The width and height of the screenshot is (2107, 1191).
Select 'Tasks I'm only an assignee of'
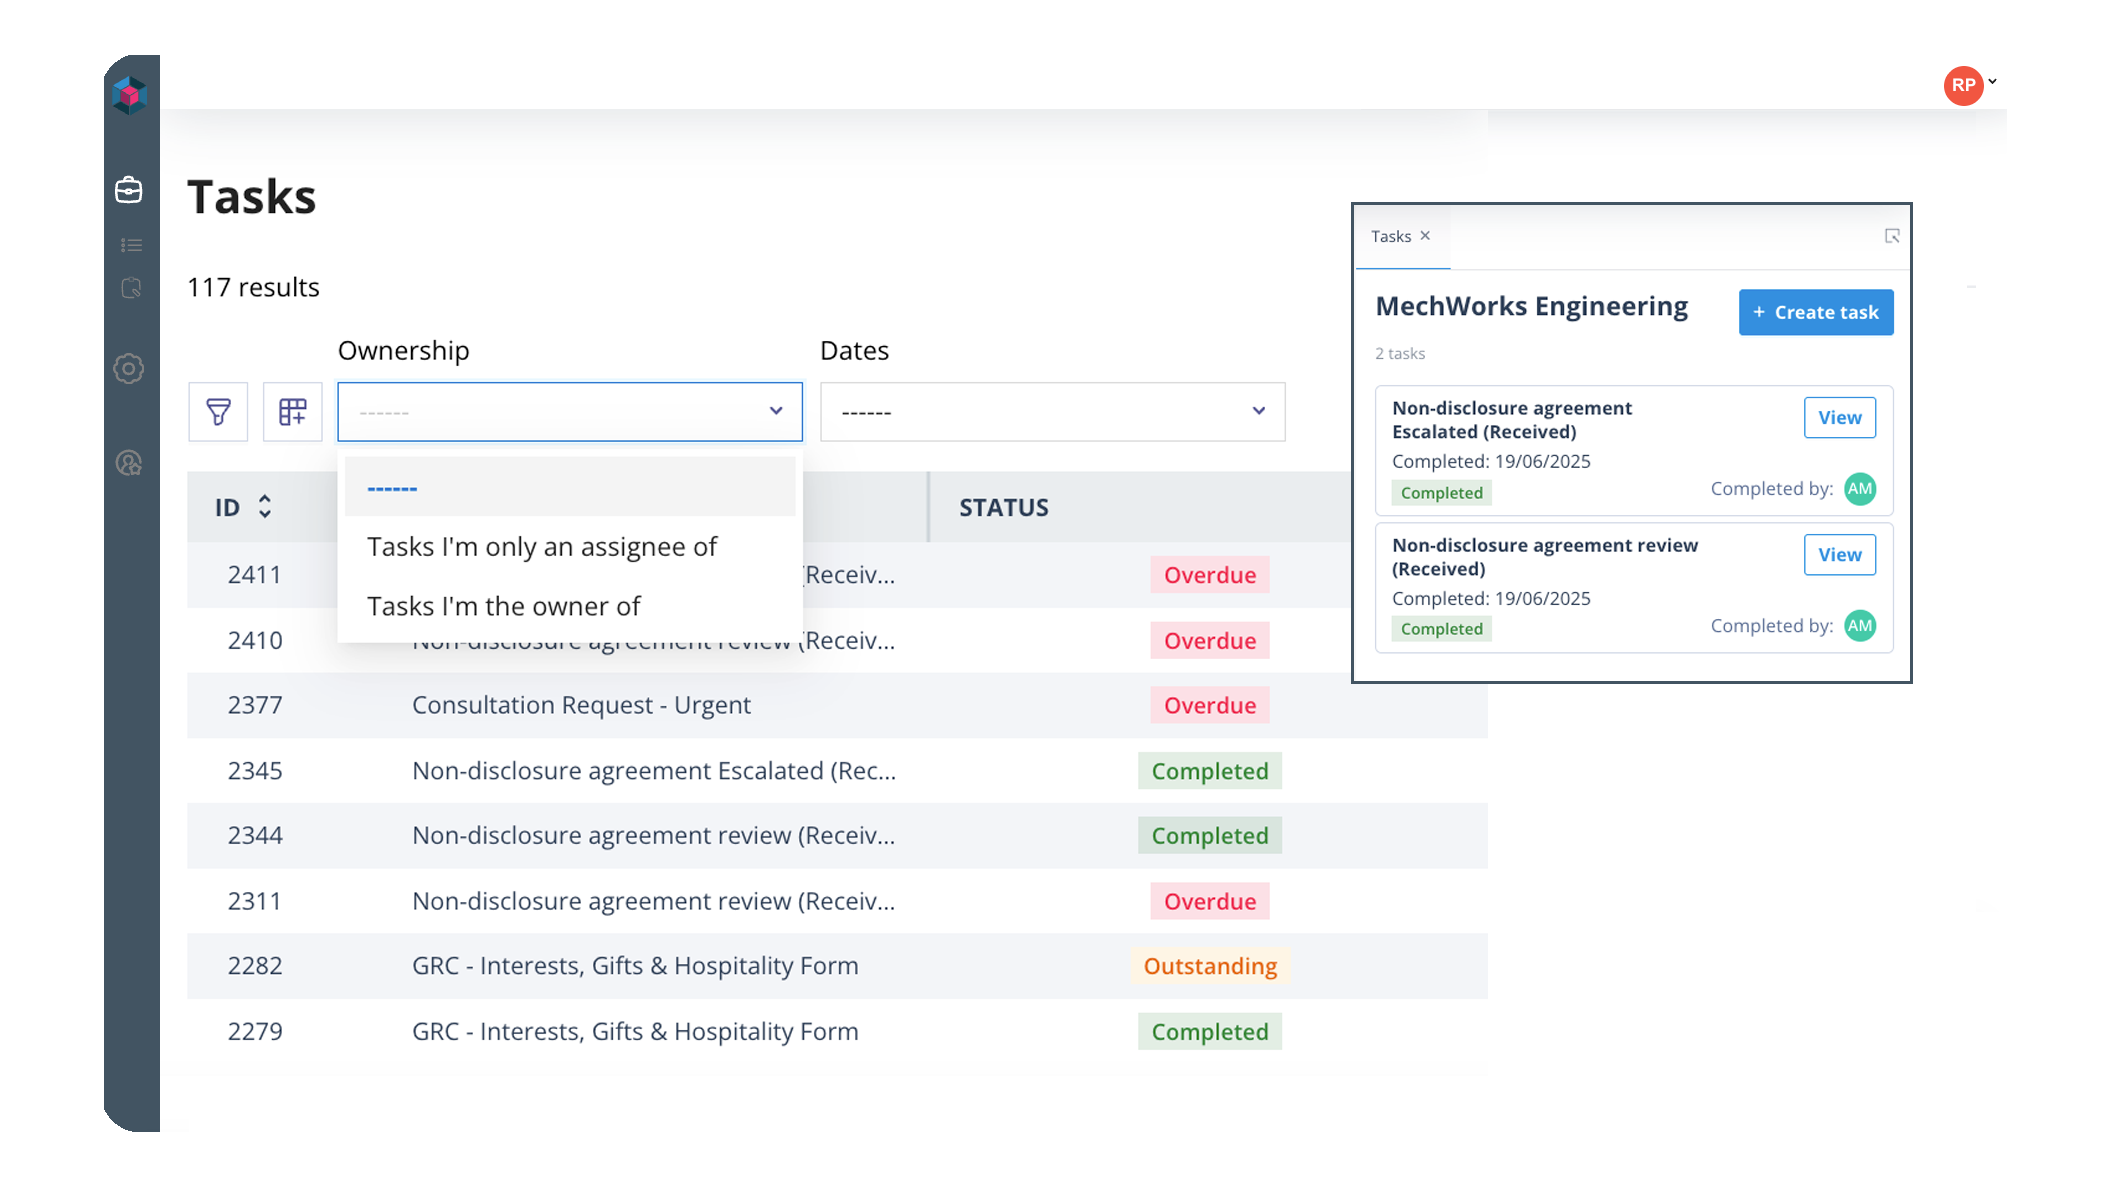coord(541,547)
